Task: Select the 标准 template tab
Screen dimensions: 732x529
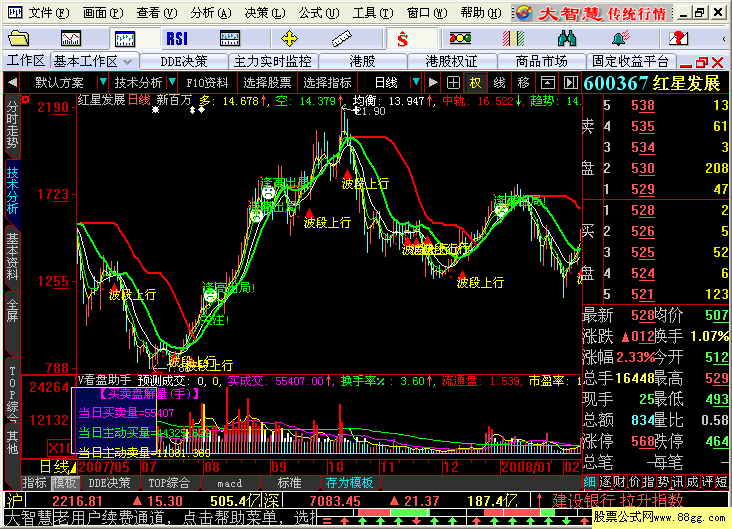Action: tap(289, 482)
